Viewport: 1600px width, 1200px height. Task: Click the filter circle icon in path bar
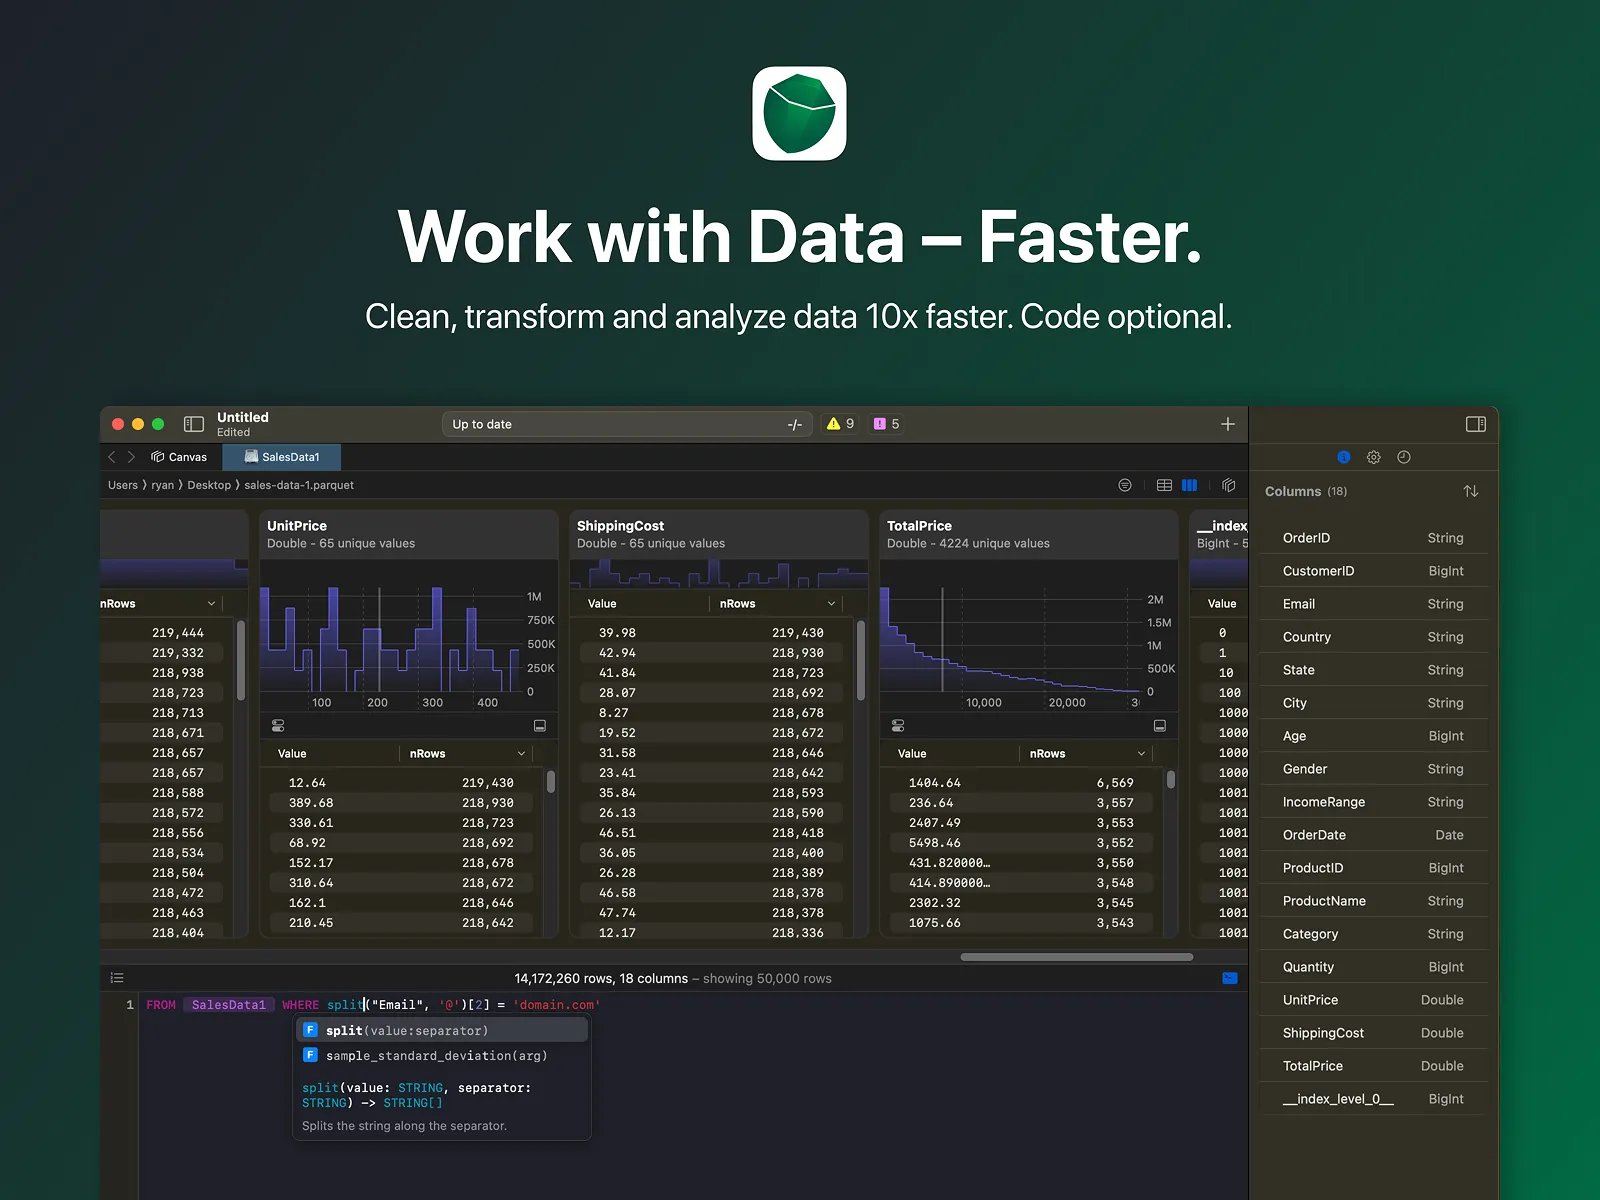[1125, 485]
